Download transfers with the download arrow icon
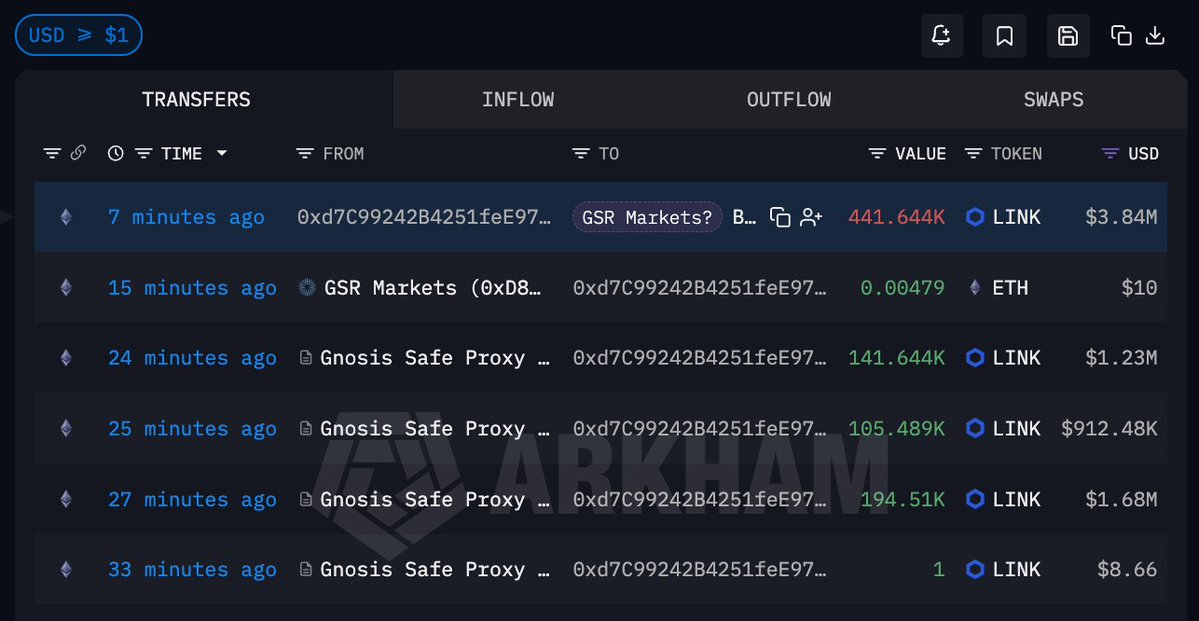The image size is (1199, 621). coord(1155,35)
